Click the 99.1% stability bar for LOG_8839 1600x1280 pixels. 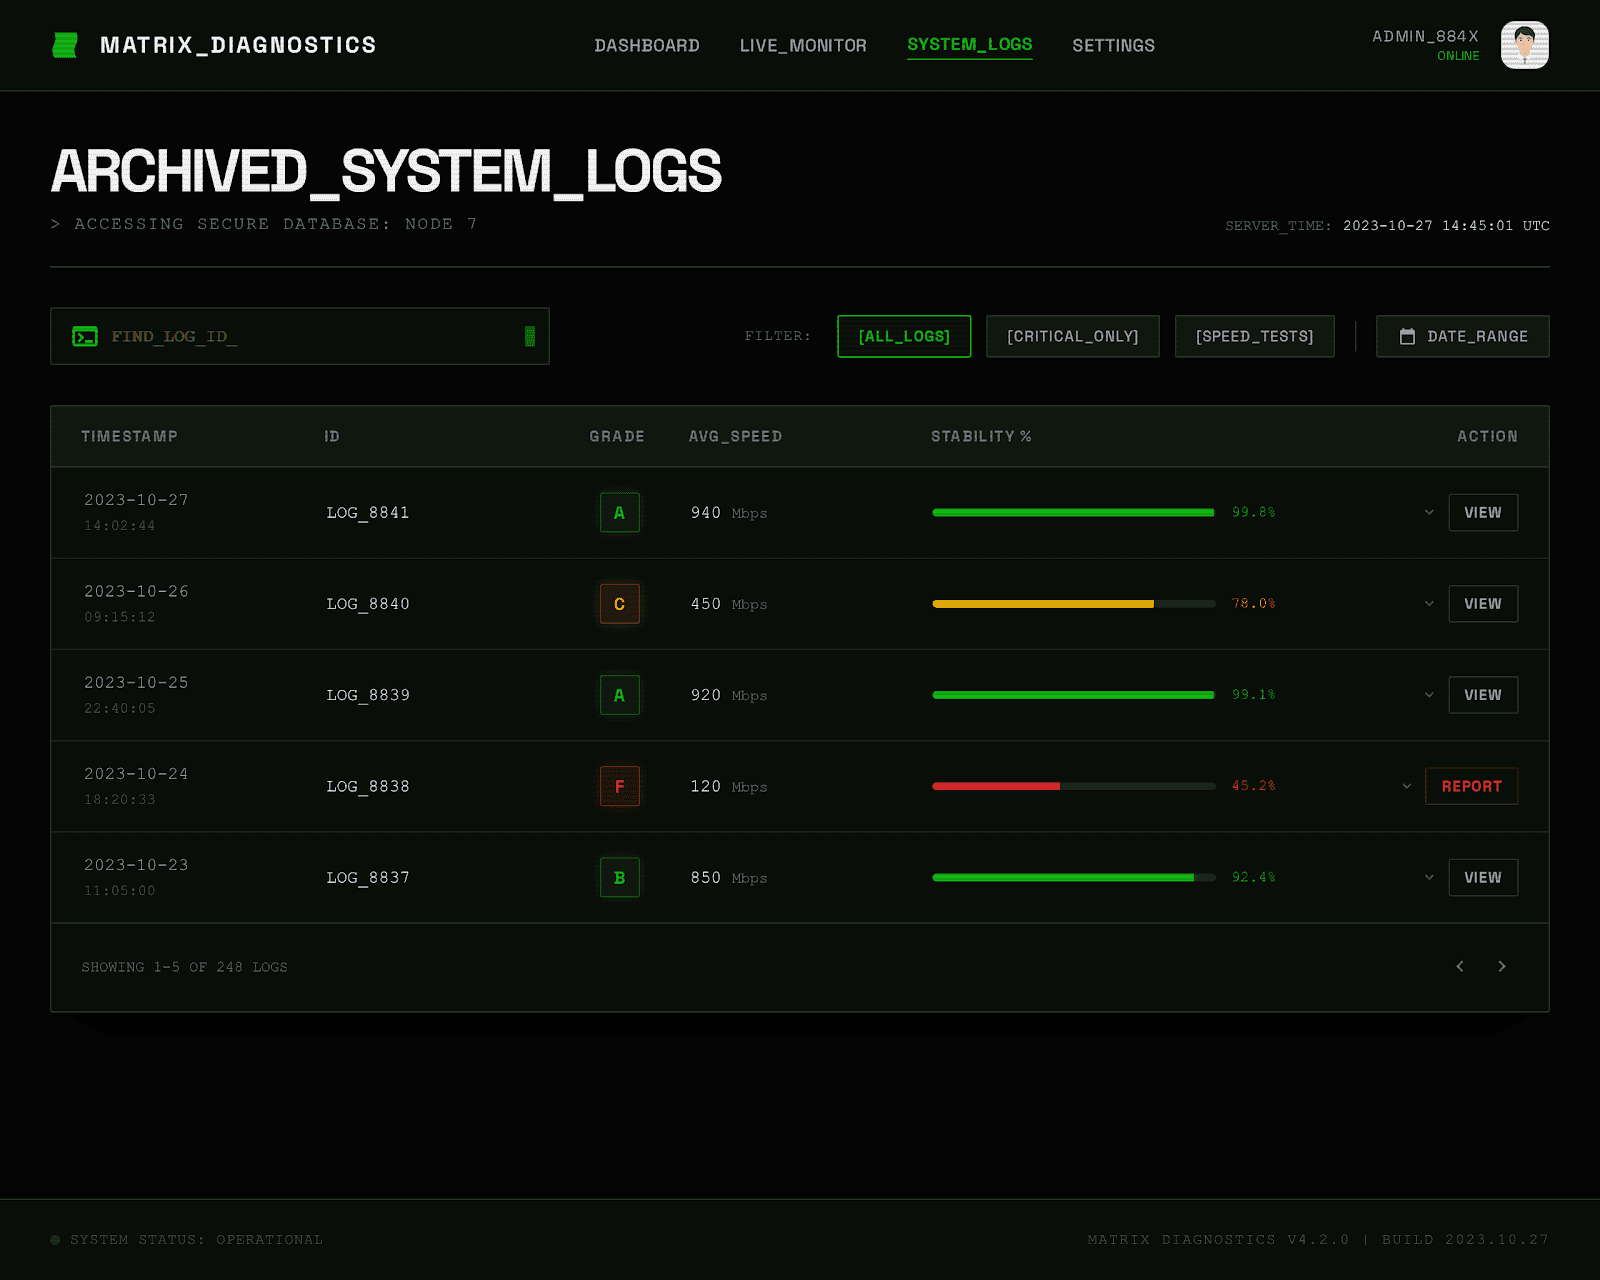point(1073,695)
